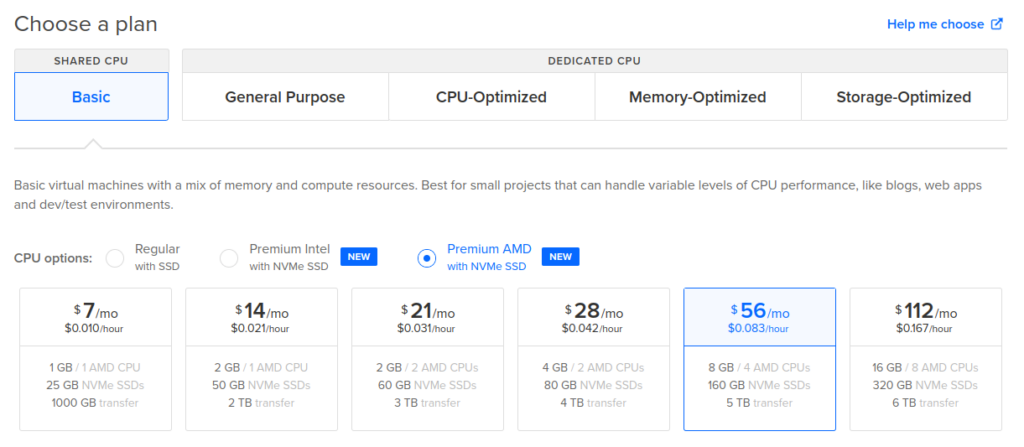
Task: Click the external link icon beside Help me choose
Action: point(997,24)
